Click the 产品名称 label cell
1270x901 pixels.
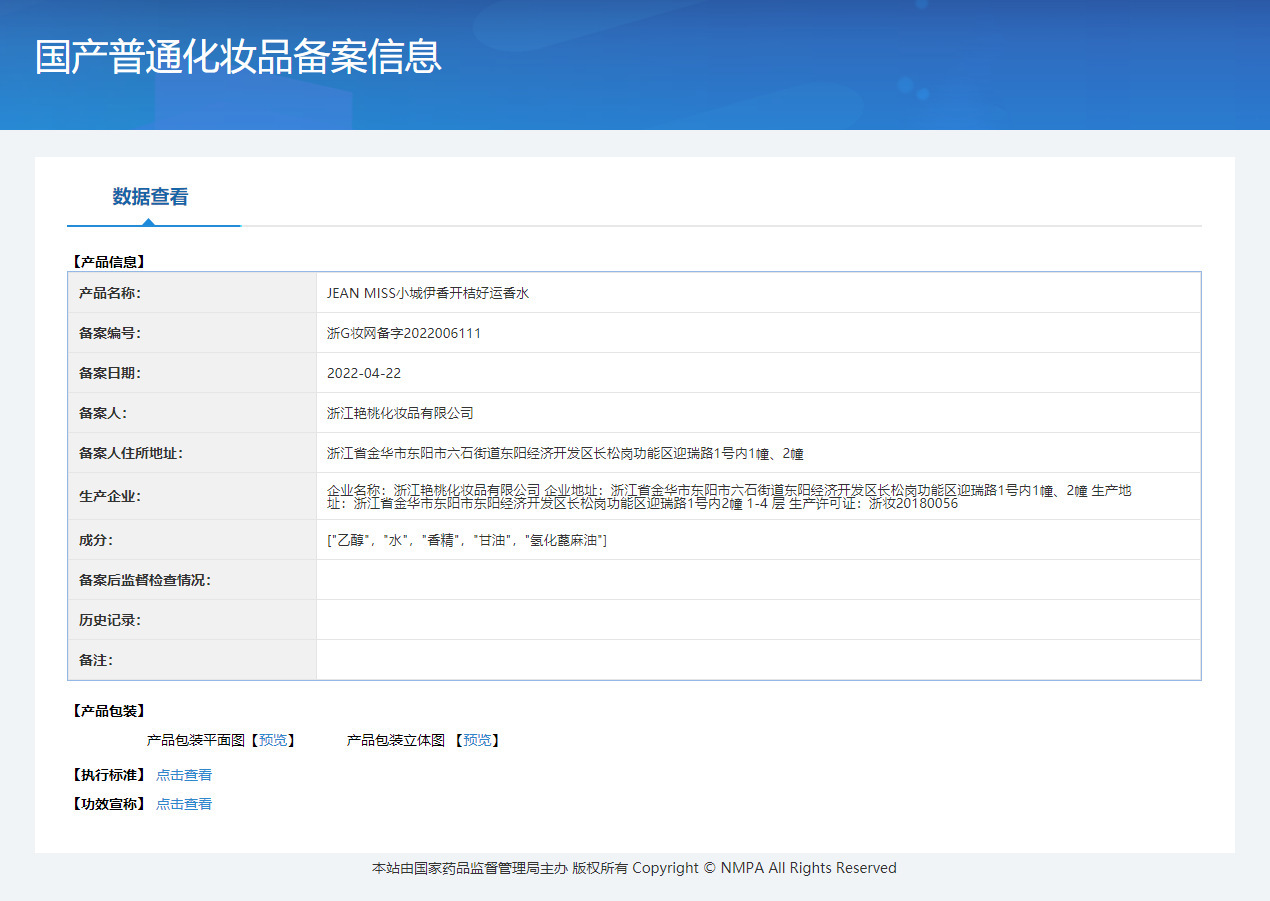pyautogui.click(x=192, y=293)
